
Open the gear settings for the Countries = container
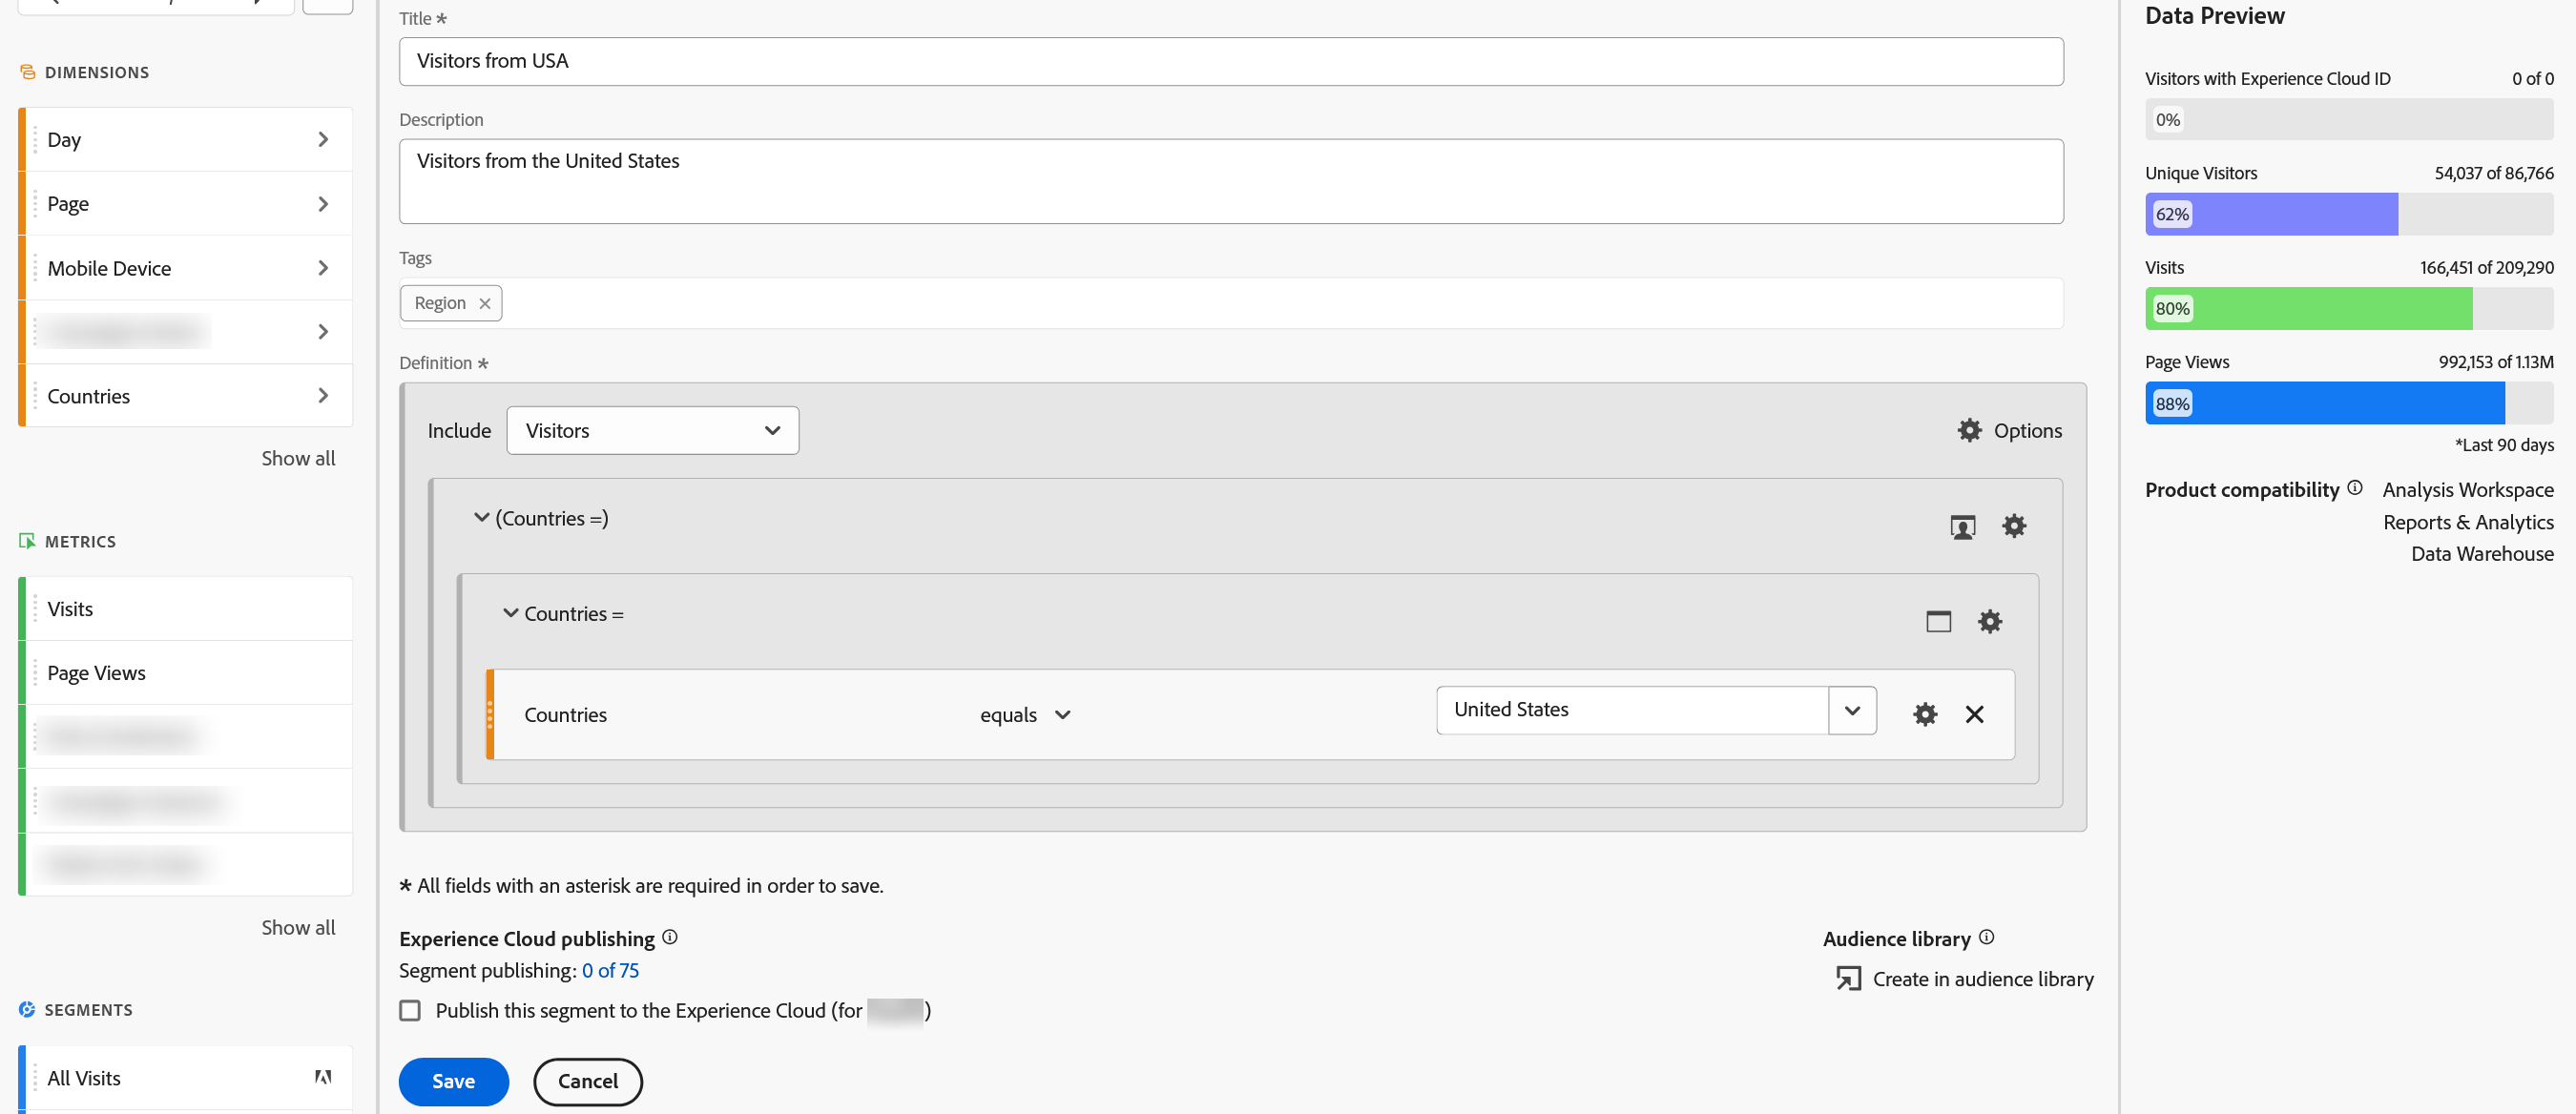tap(1990, 621)
